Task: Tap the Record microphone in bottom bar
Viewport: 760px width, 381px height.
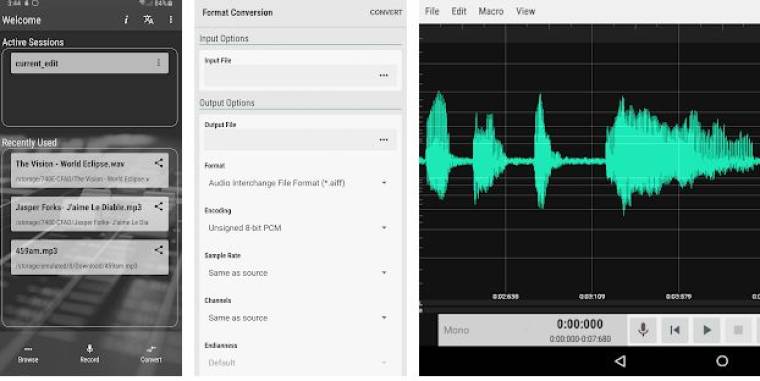Action: coord(90,354)
